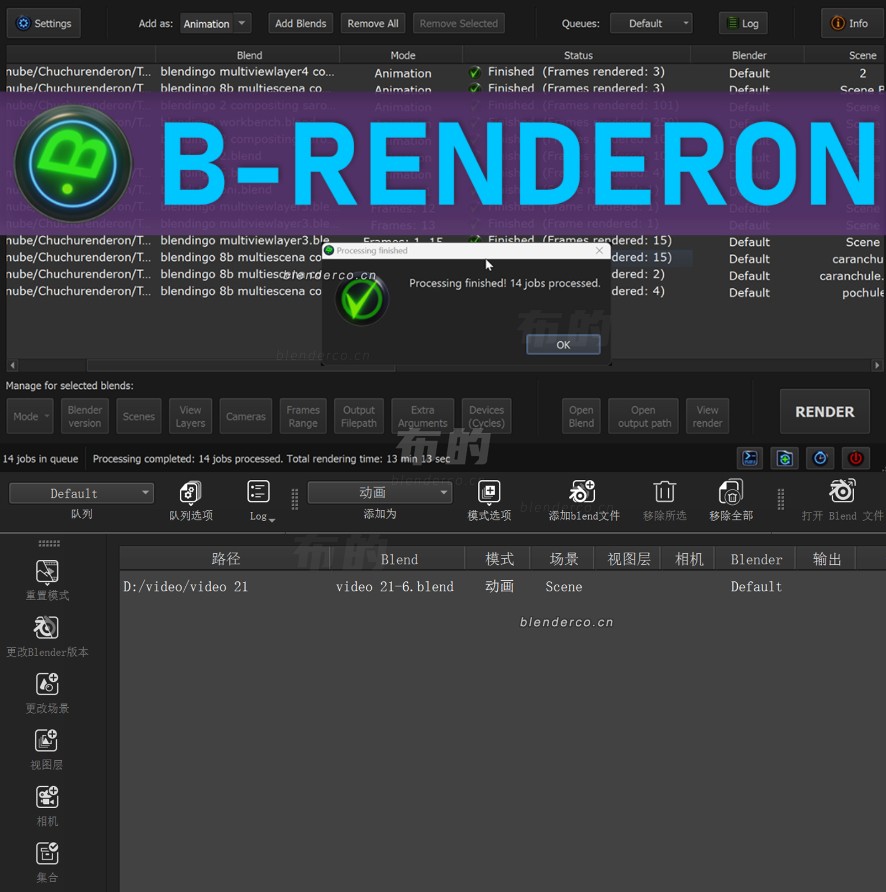This screenshot has height=892, width=886.
Task: Click the 更改Blender版本 sidebar icon
Action: coord(46,628)
